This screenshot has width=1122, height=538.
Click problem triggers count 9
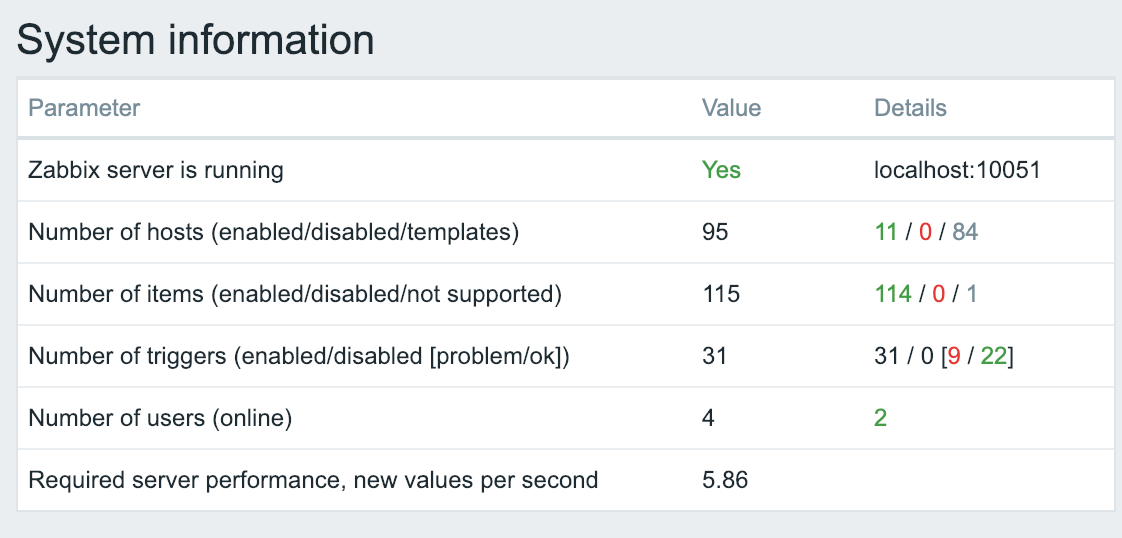point(954,356)
